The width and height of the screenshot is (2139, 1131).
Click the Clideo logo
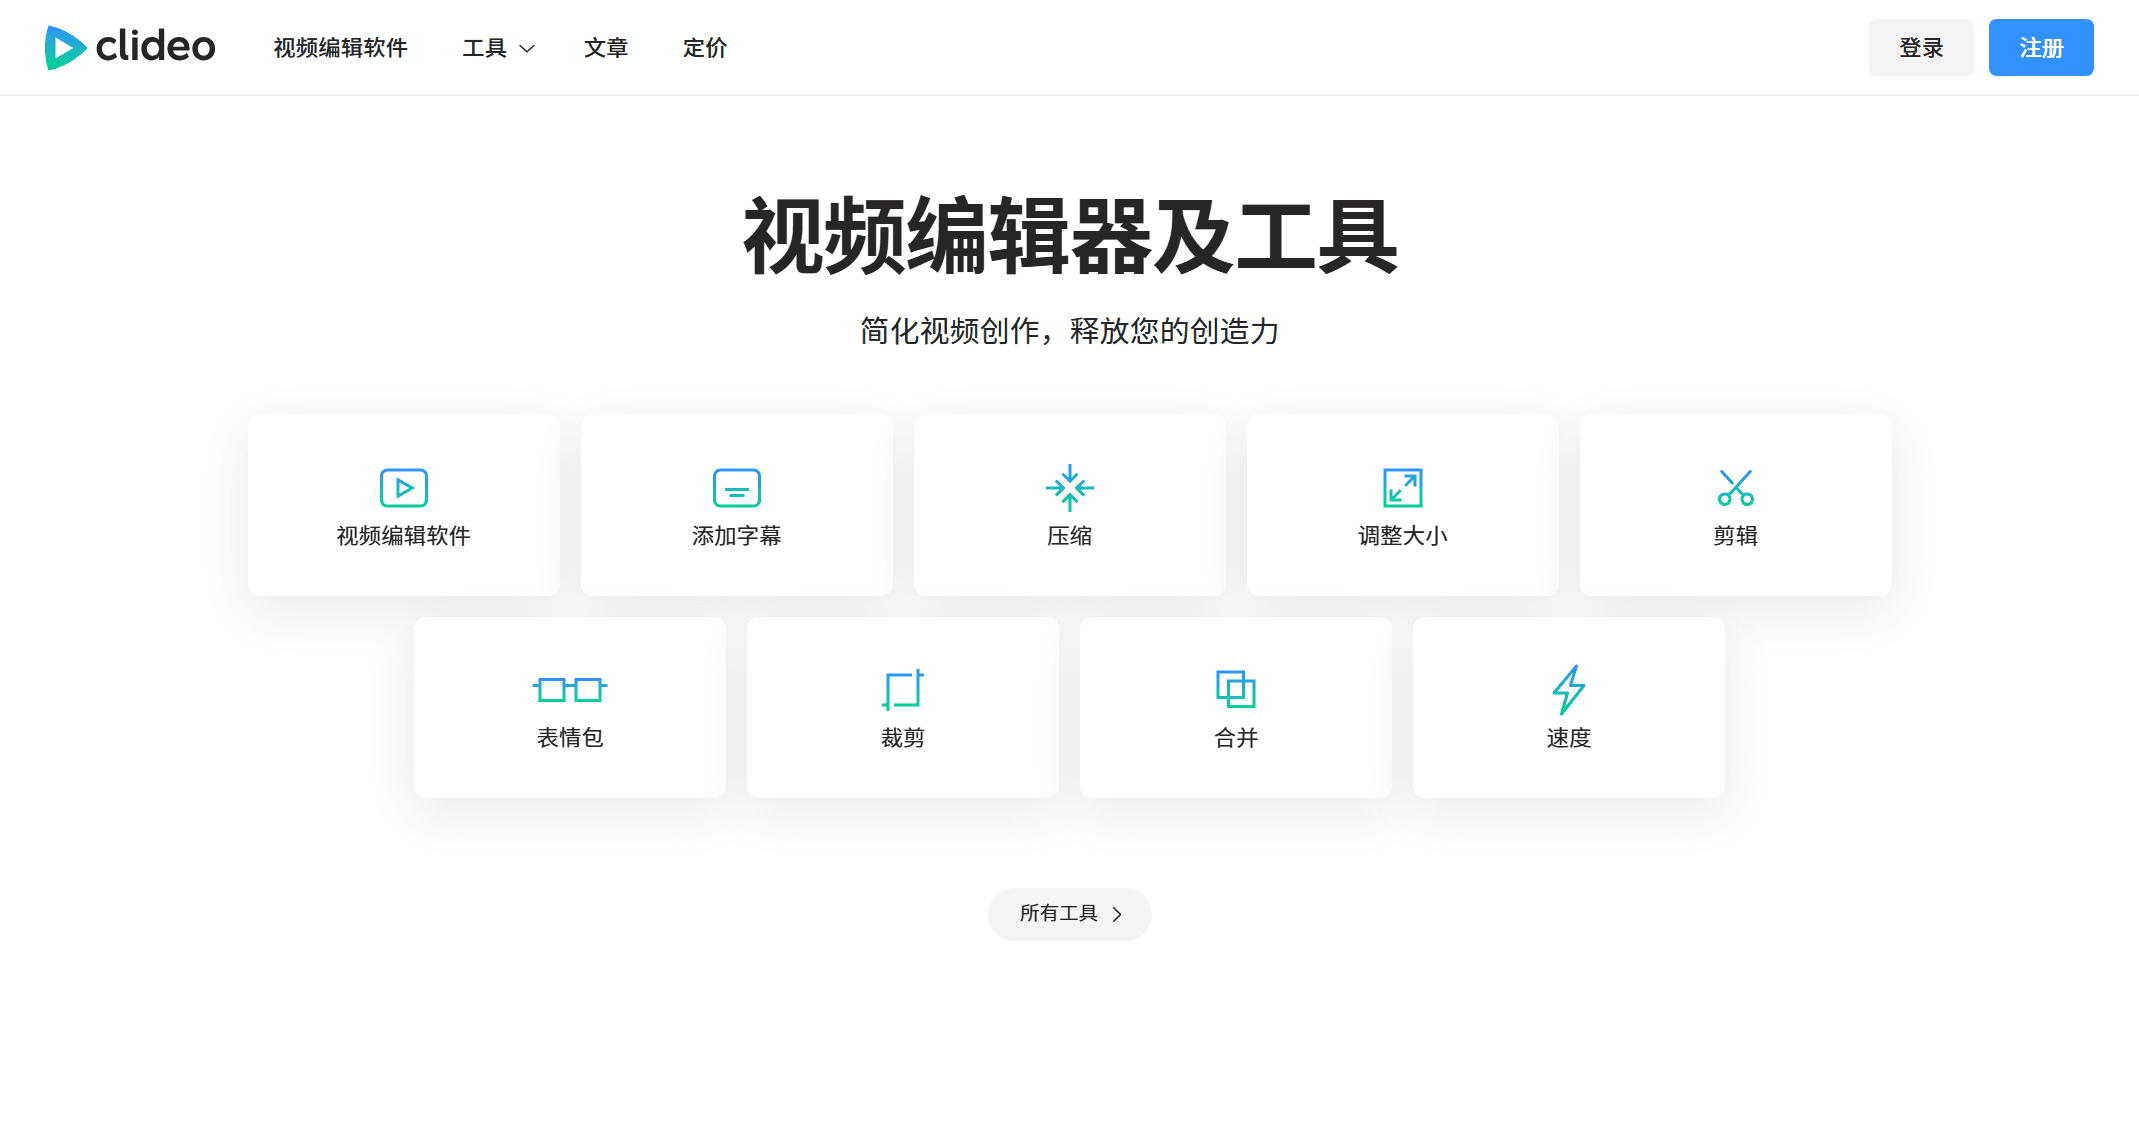[129, 46]
